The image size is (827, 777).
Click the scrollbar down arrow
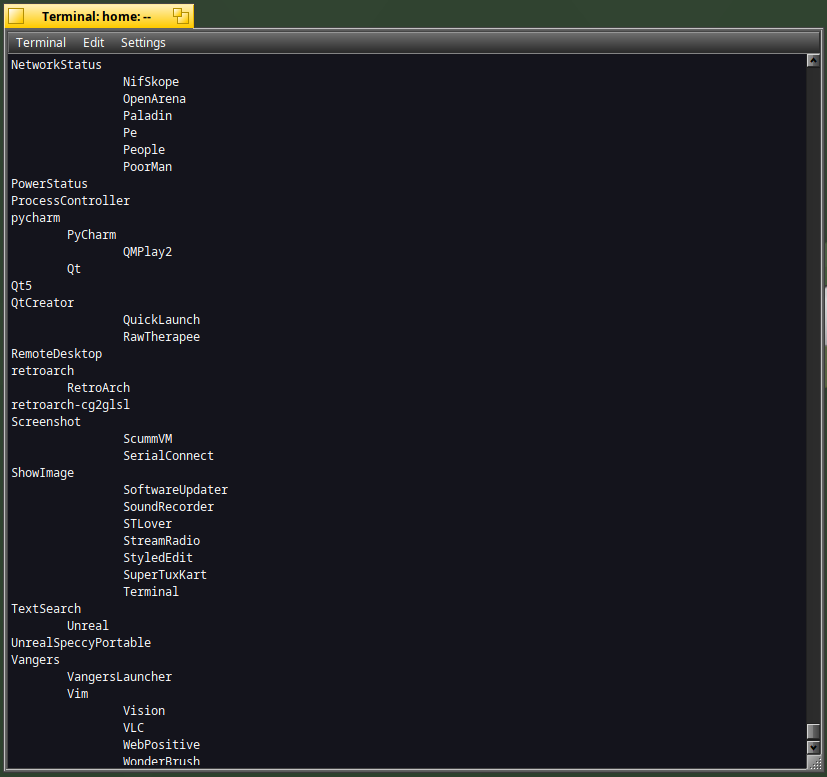813,747
